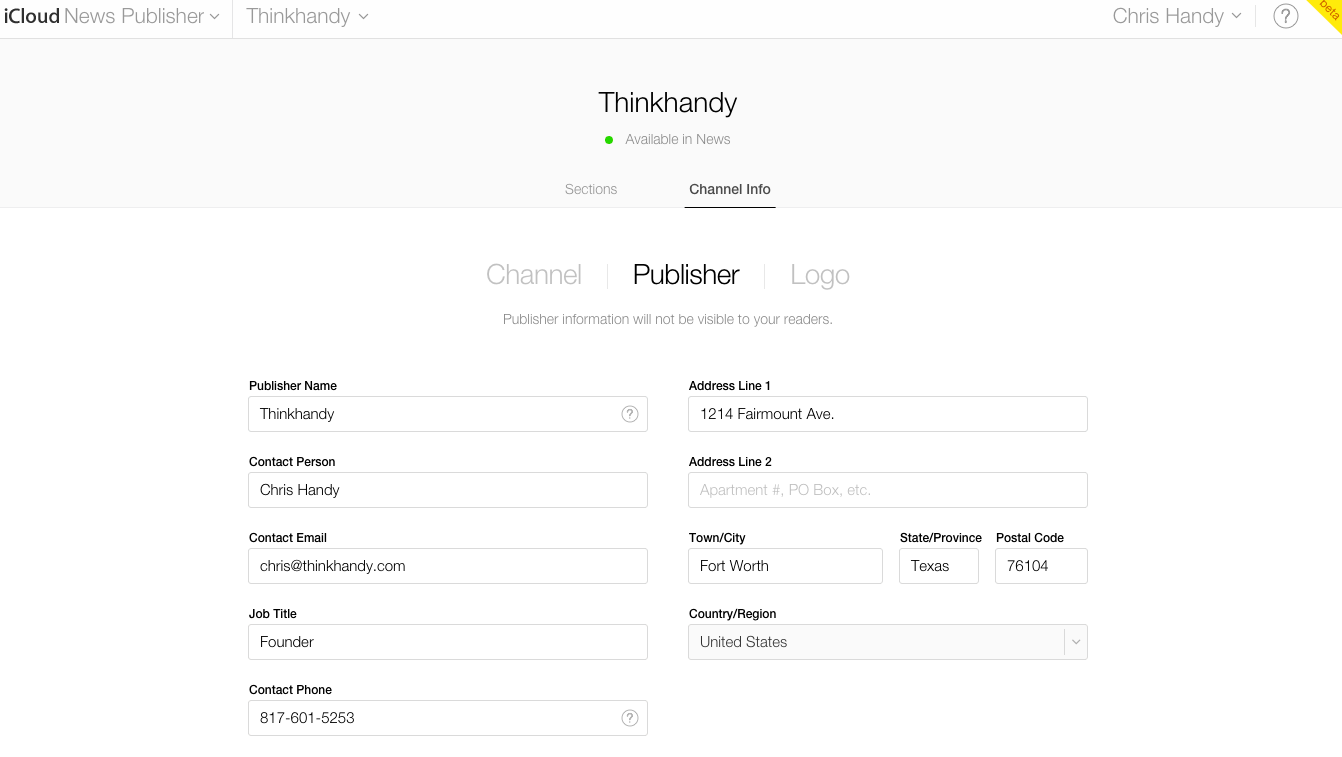
Task: Click the 'Publisher Name' label
Action: [x=293, y=386]
